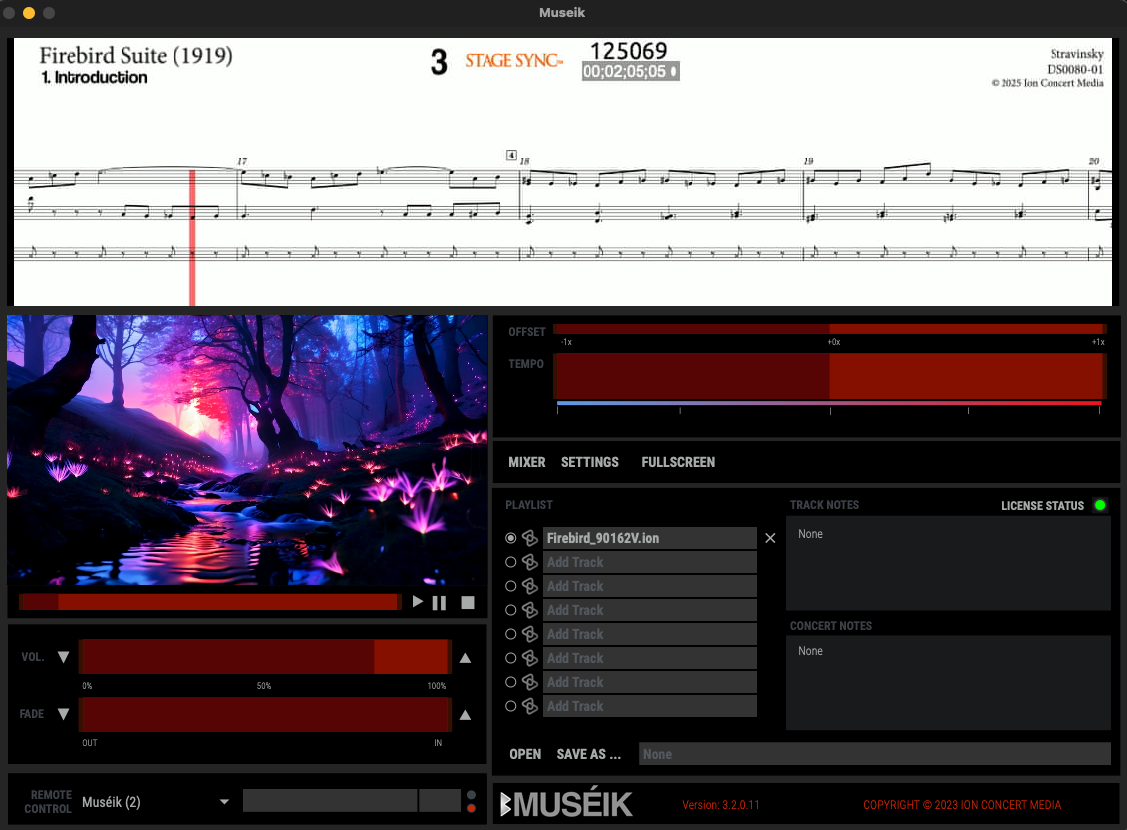Click the Version: 3.2.0.11 text
The height and width of the screenshot is (830, 1127).
(x=721, y=805)
